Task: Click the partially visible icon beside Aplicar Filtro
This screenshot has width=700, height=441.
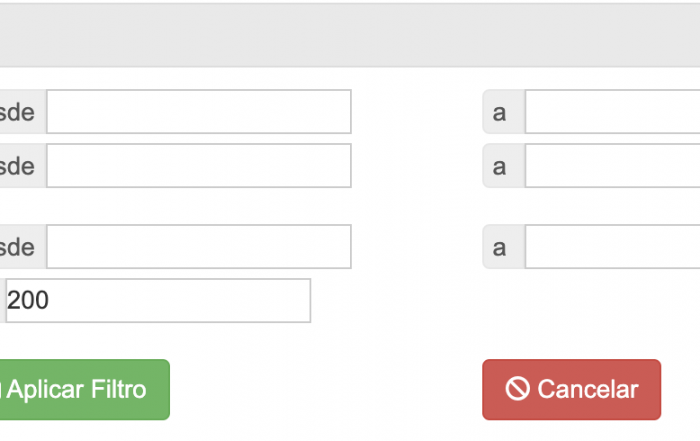Action: 1,389
